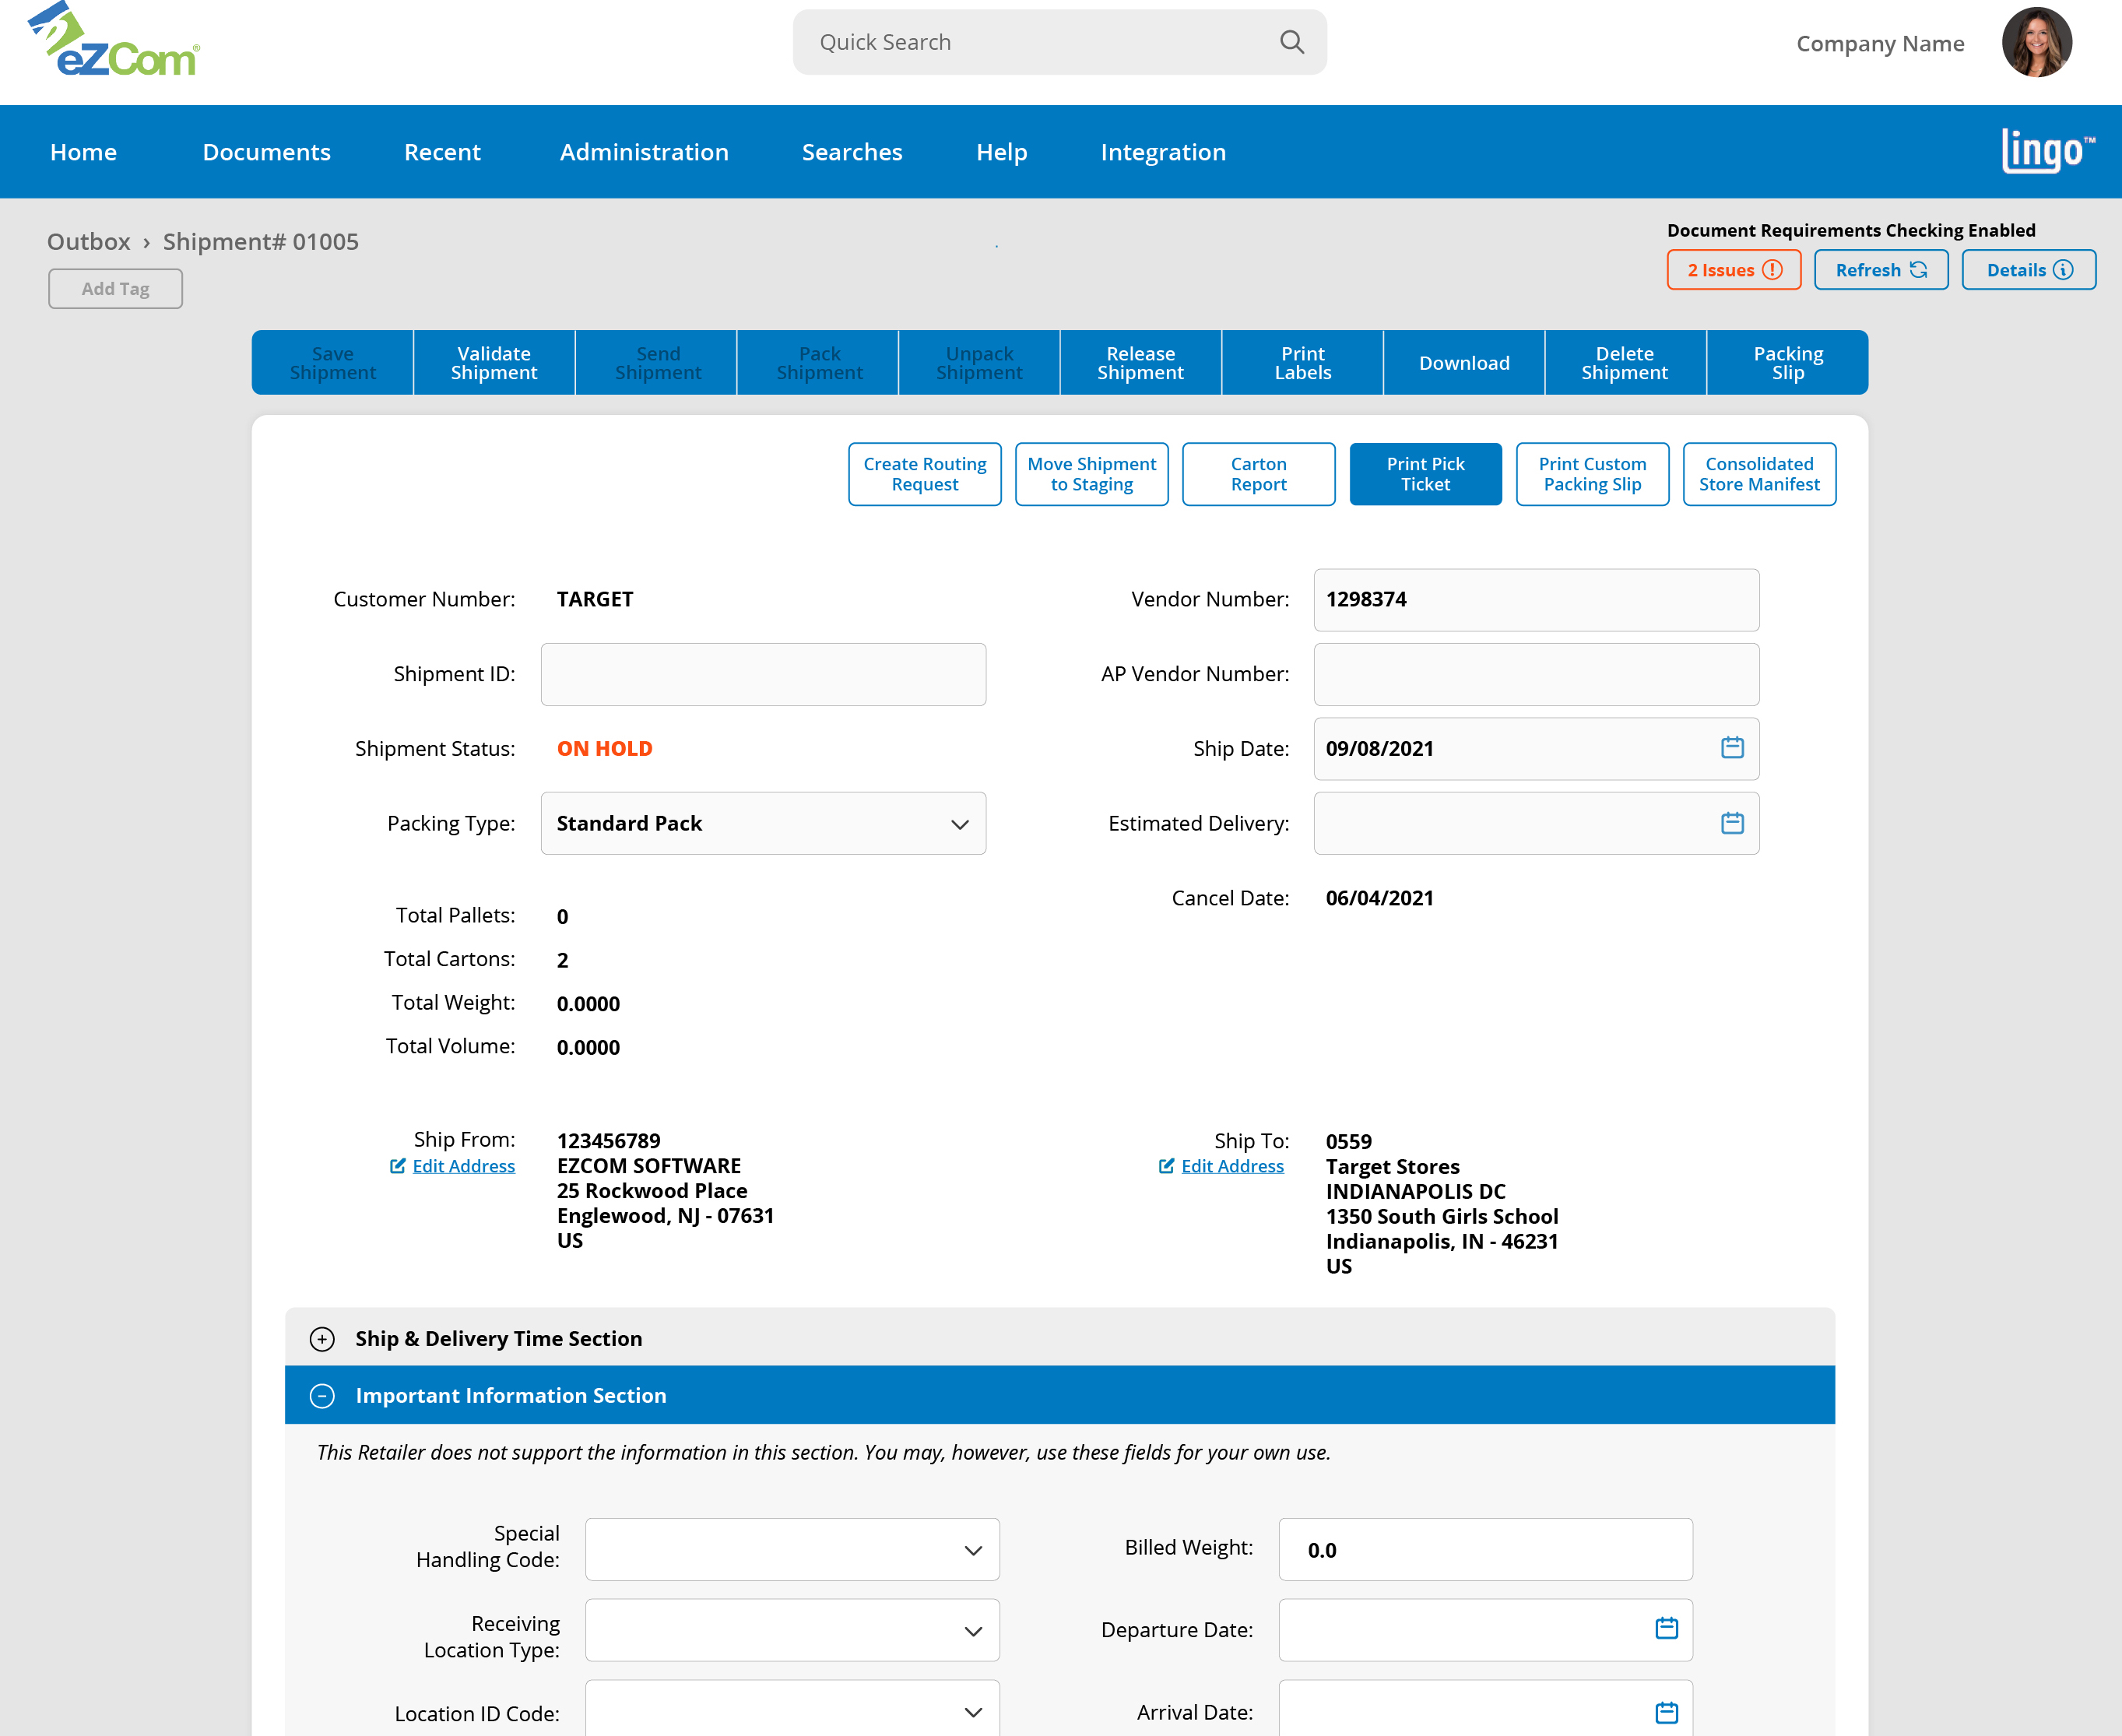Click the Lingo logo

click(2046, 151)
